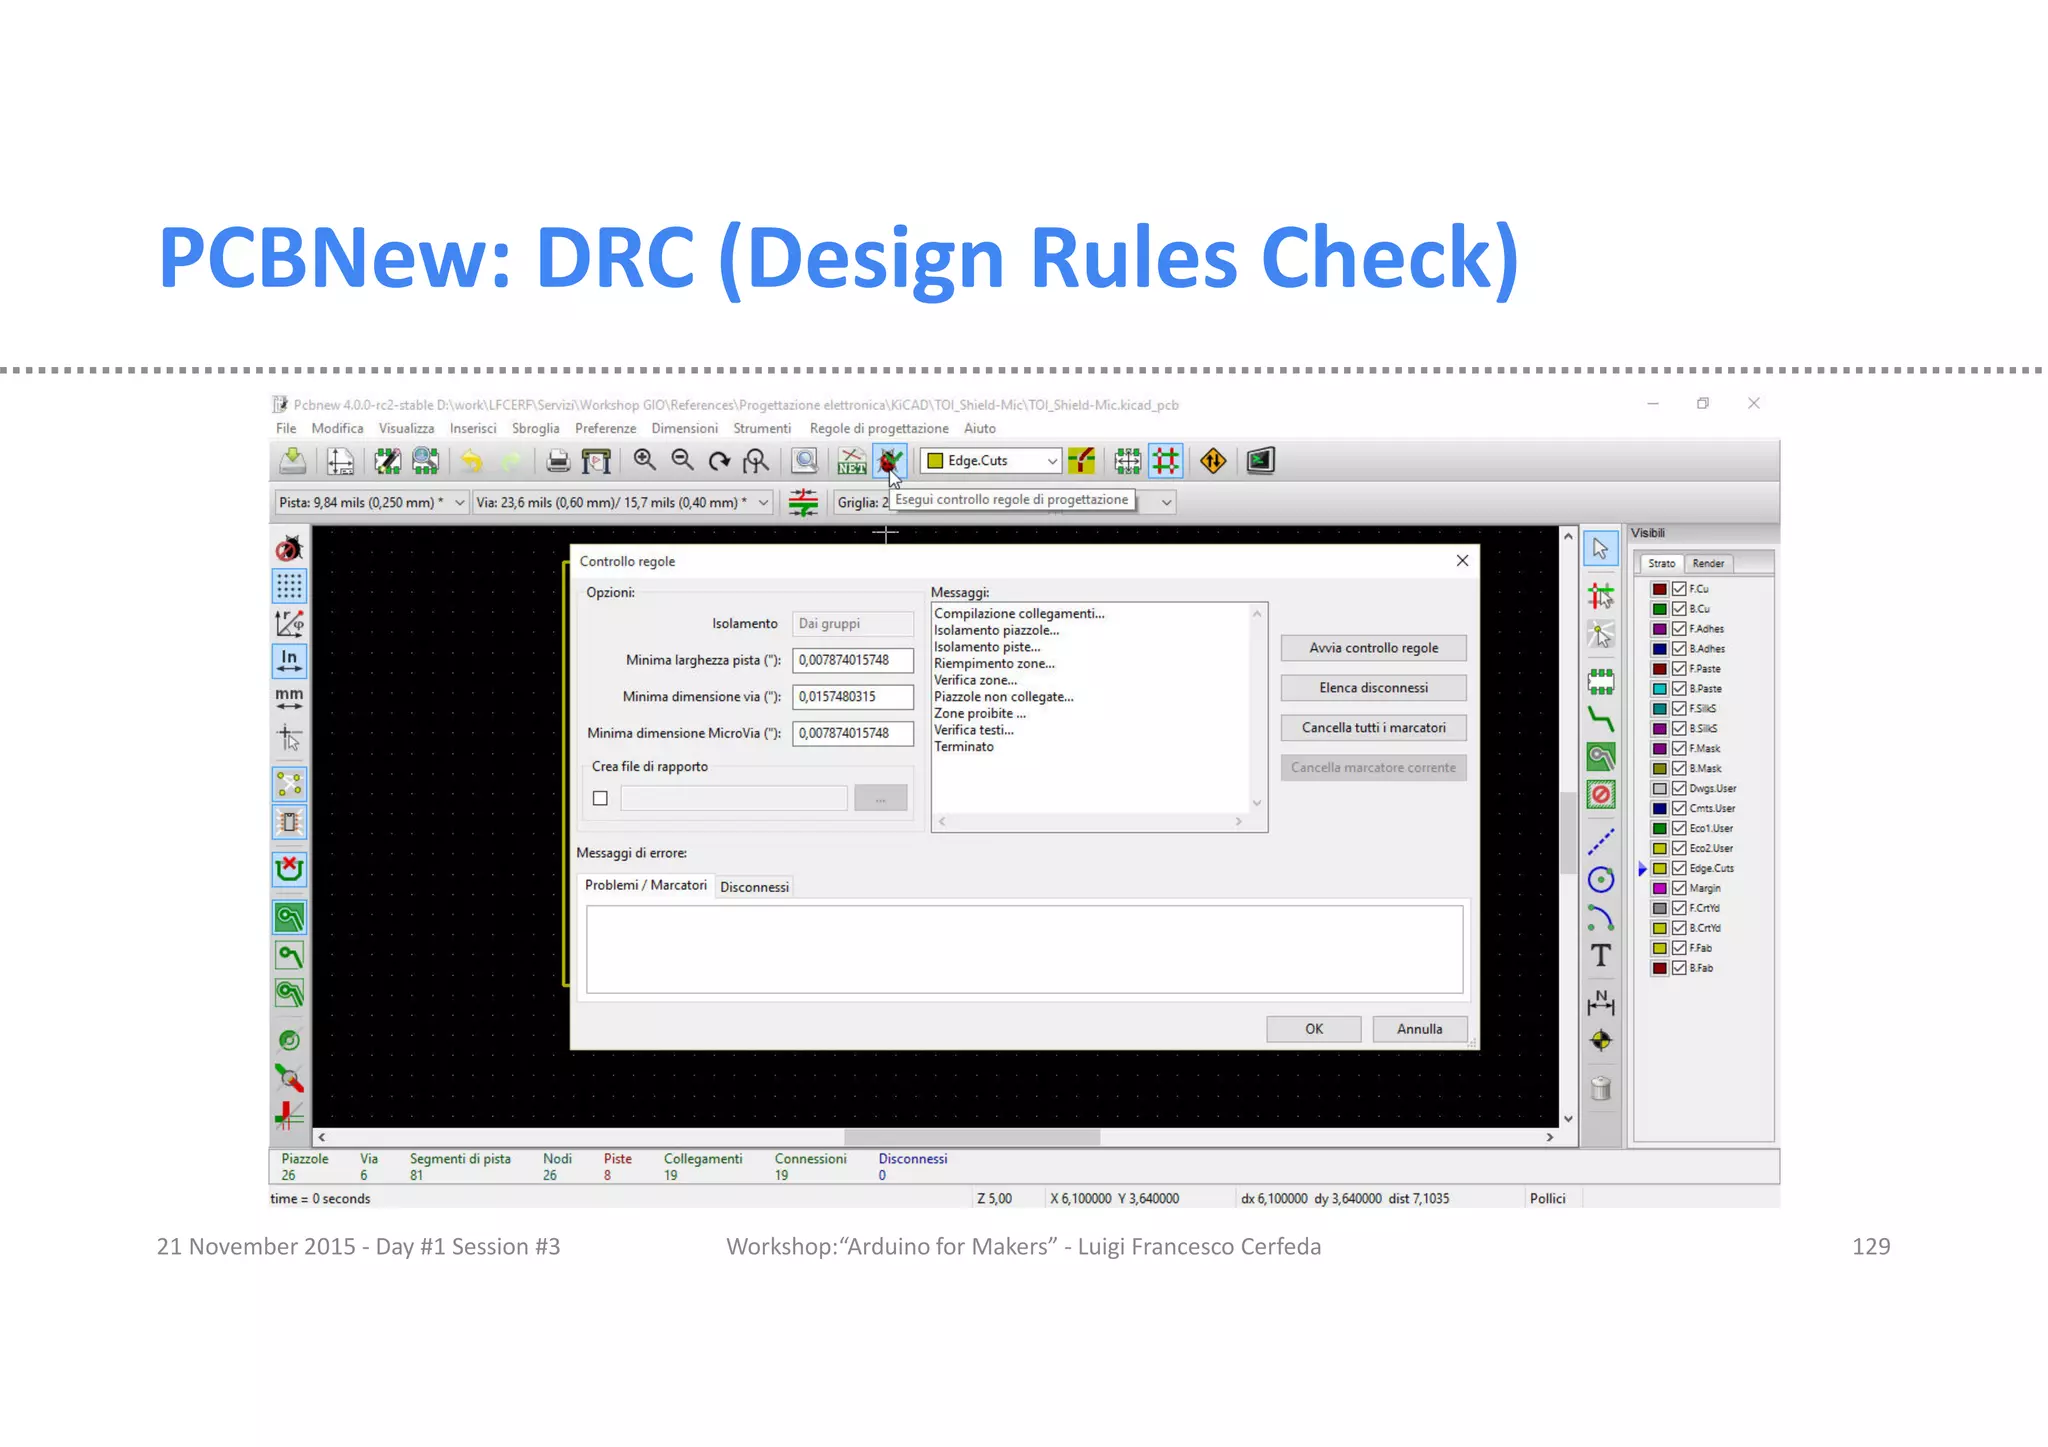
Task: Click Annulla in Controllo regole dialog
Action: [x=1419, y=1029]
